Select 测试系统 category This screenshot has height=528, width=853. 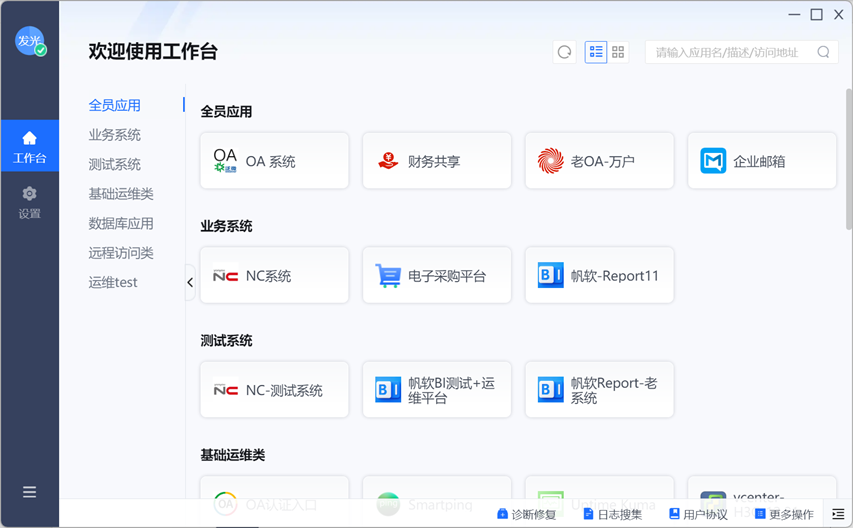pyautogui.click(x=115, y=164)
